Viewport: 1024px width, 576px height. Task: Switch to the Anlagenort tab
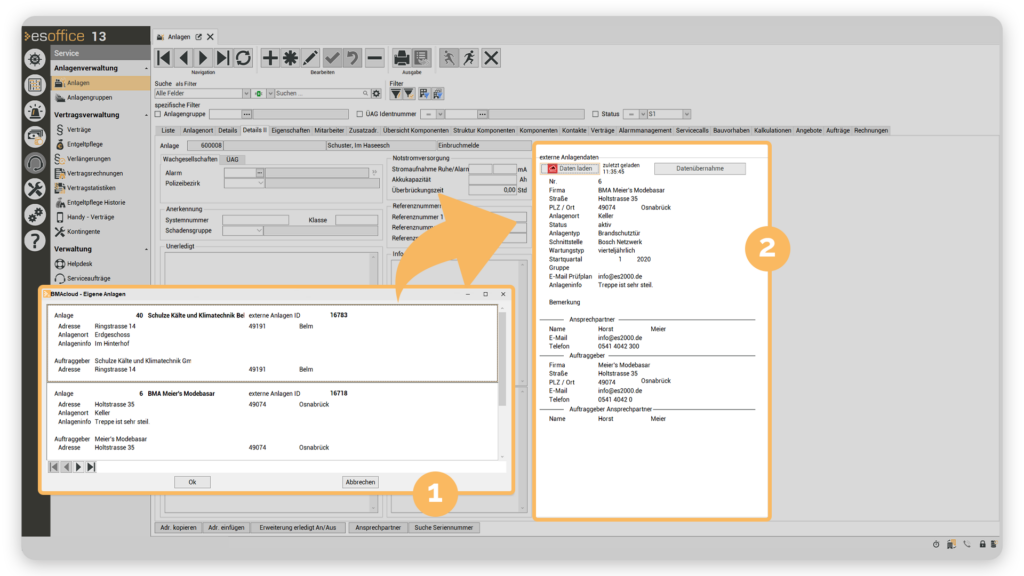[198, 131]
